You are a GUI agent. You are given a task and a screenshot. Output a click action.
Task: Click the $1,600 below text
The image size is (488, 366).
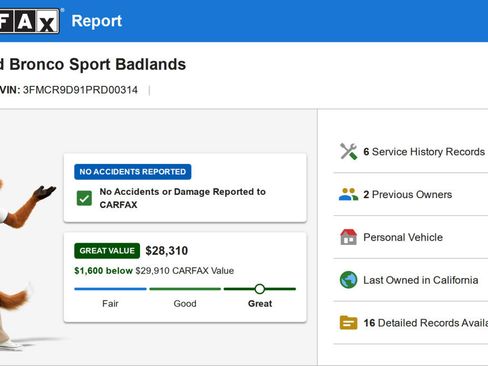pyautogui.click(x=103, y=270)
